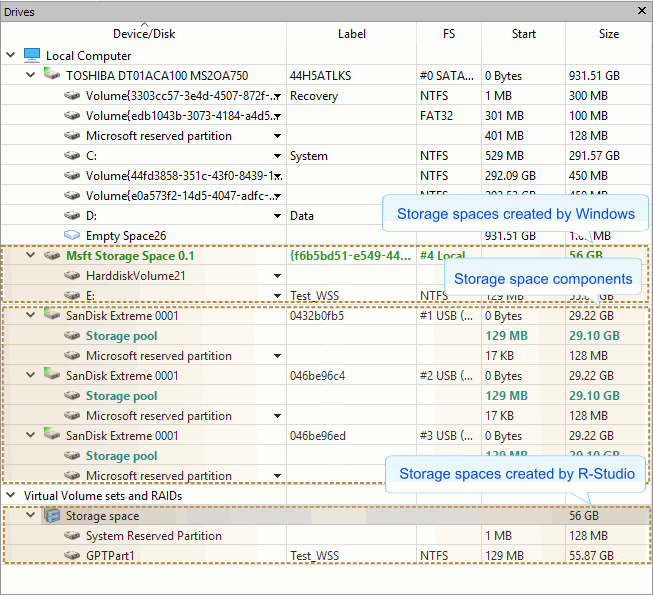Collapse SanDisk Extreme #3 USB node
This screenshot has height=595, width=653.
coord(31,435)
